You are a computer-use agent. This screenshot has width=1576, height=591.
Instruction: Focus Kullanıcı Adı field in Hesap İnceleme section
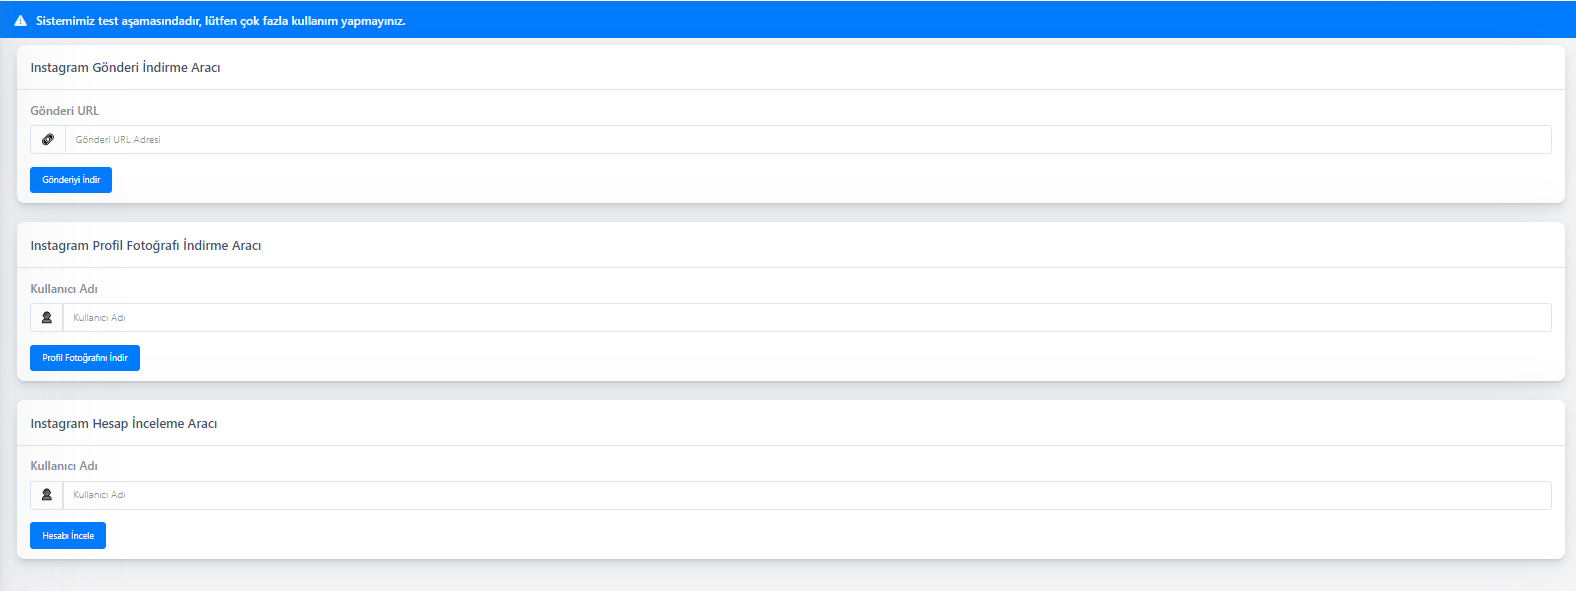tap(807, 495)
